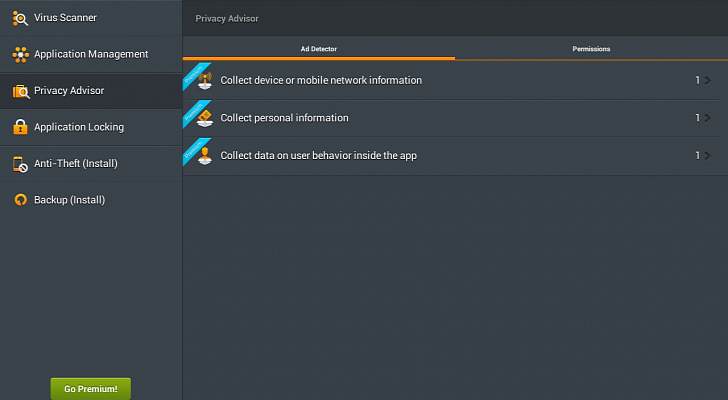Open "Collect personal information" list entry

pos(284,118)
